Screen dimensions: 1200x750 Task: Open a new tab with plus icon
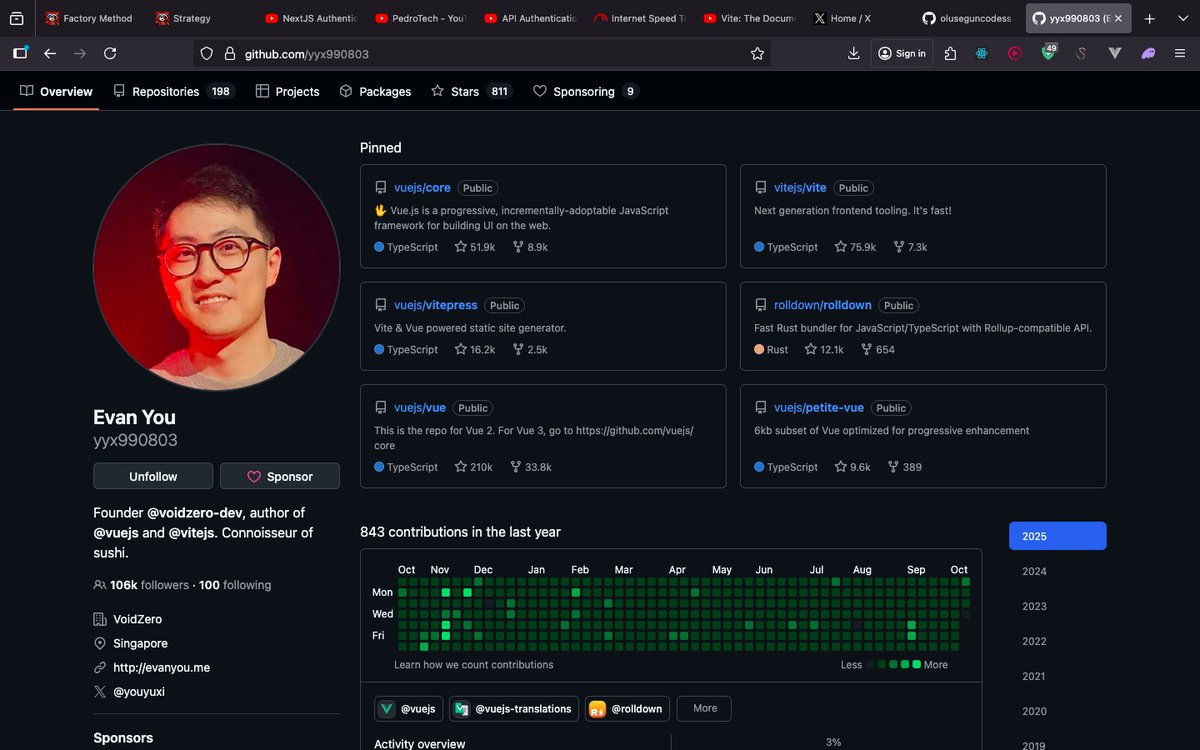[x=1150, y=18]
